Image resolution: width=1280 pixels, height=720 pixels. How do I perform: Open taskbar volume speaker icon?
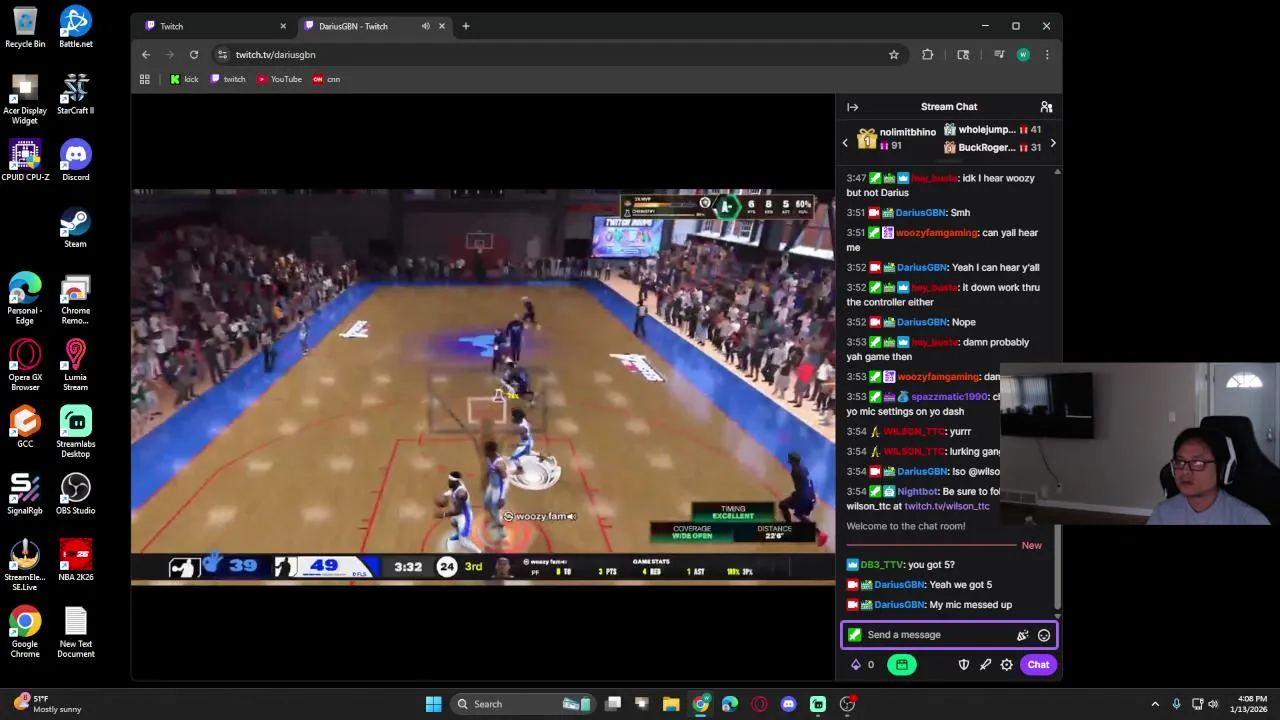(x=1214, y=704)
